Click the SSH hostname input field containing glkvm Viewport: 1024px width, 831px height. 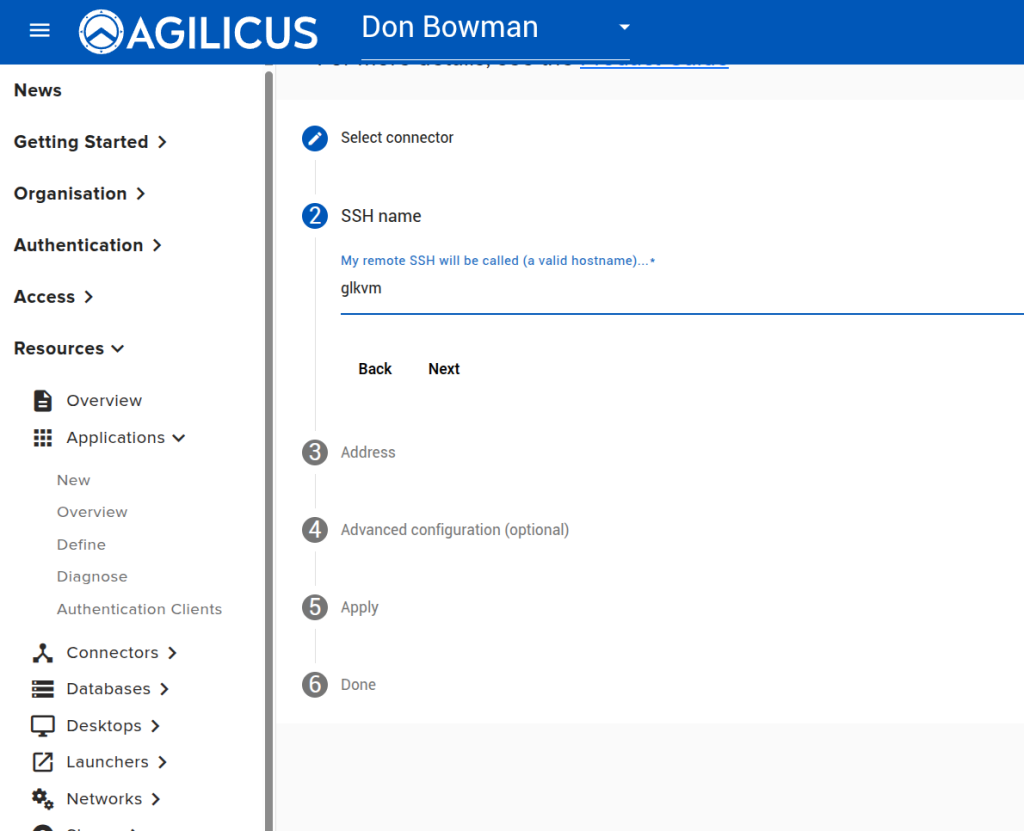(x=680, y=289)
